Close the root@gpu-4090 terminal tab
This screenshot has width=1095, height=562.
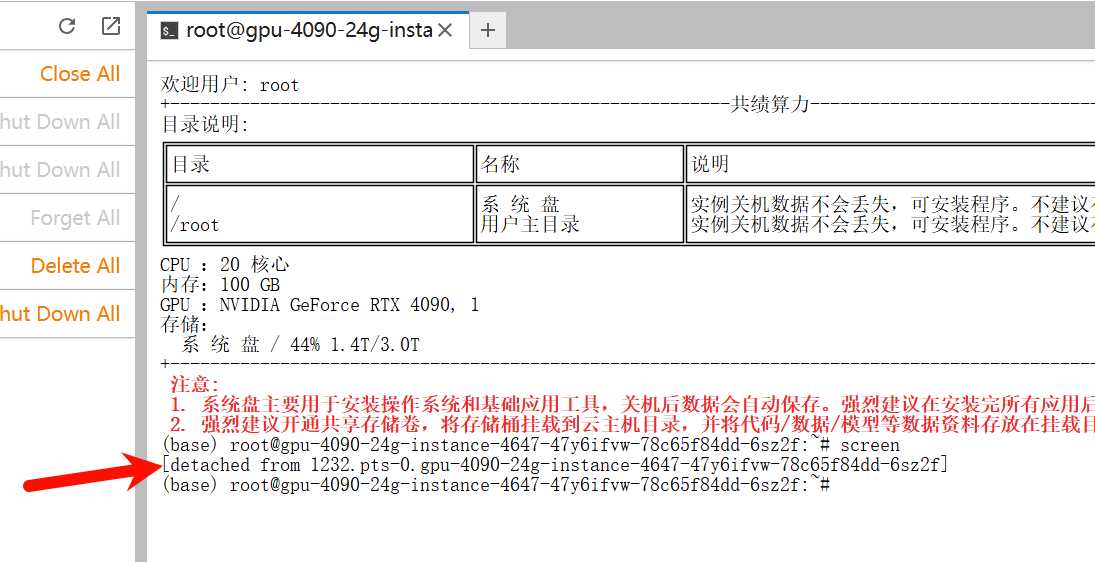pyautogui.click(x=445, y=30)
